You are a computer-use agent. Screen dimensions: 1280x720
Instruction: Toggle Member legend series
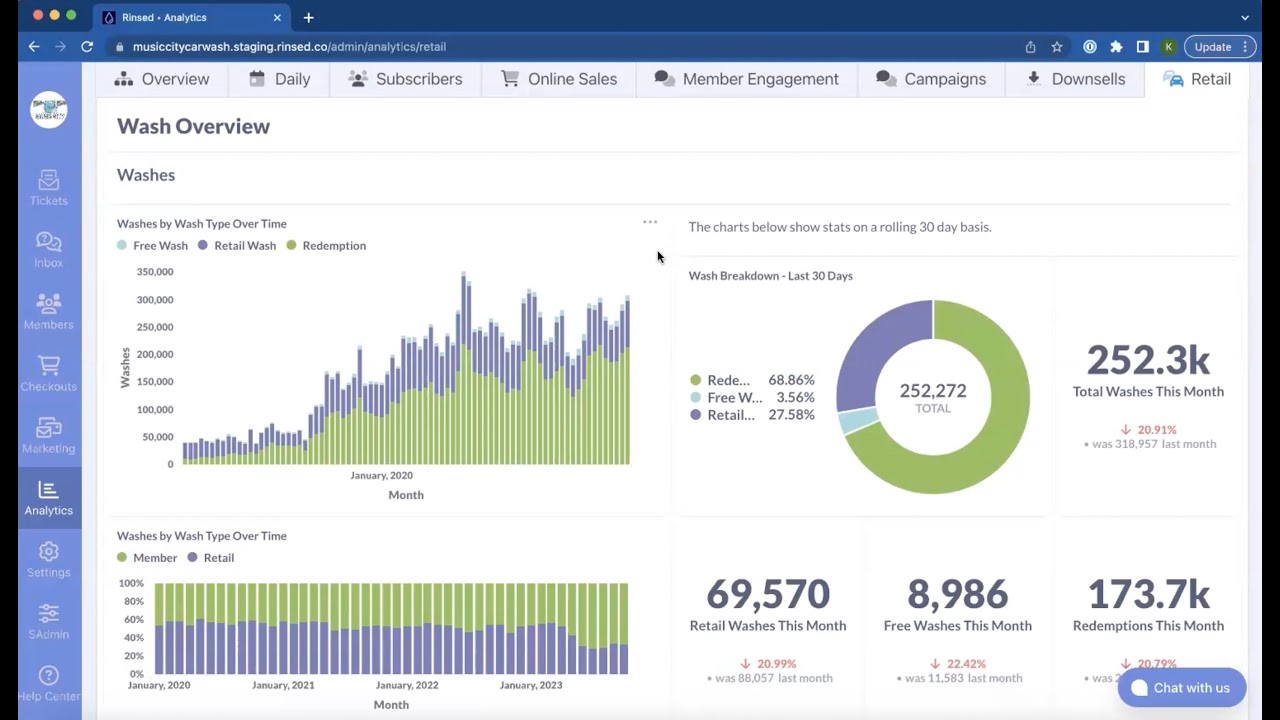pyautogui.click(x=146, y=557)
